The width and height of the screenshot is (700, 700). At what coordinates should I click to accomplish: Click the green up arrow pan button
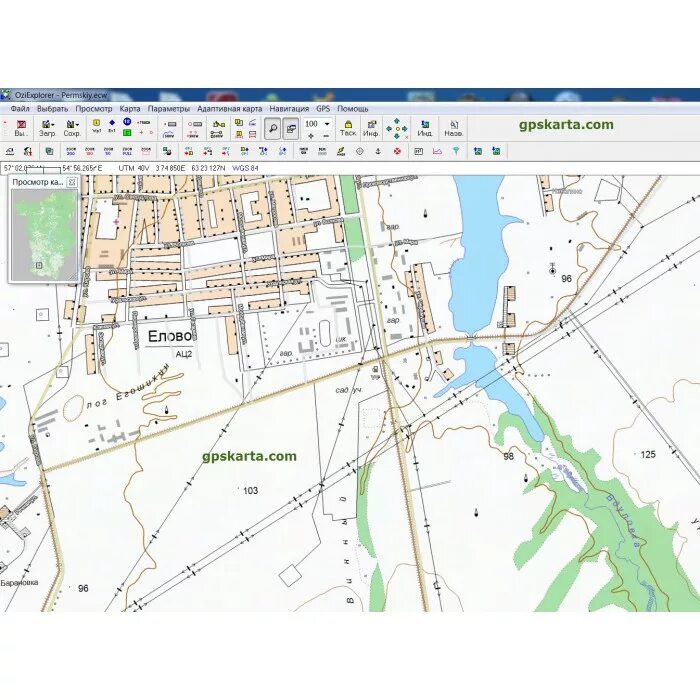pos(396,121)
